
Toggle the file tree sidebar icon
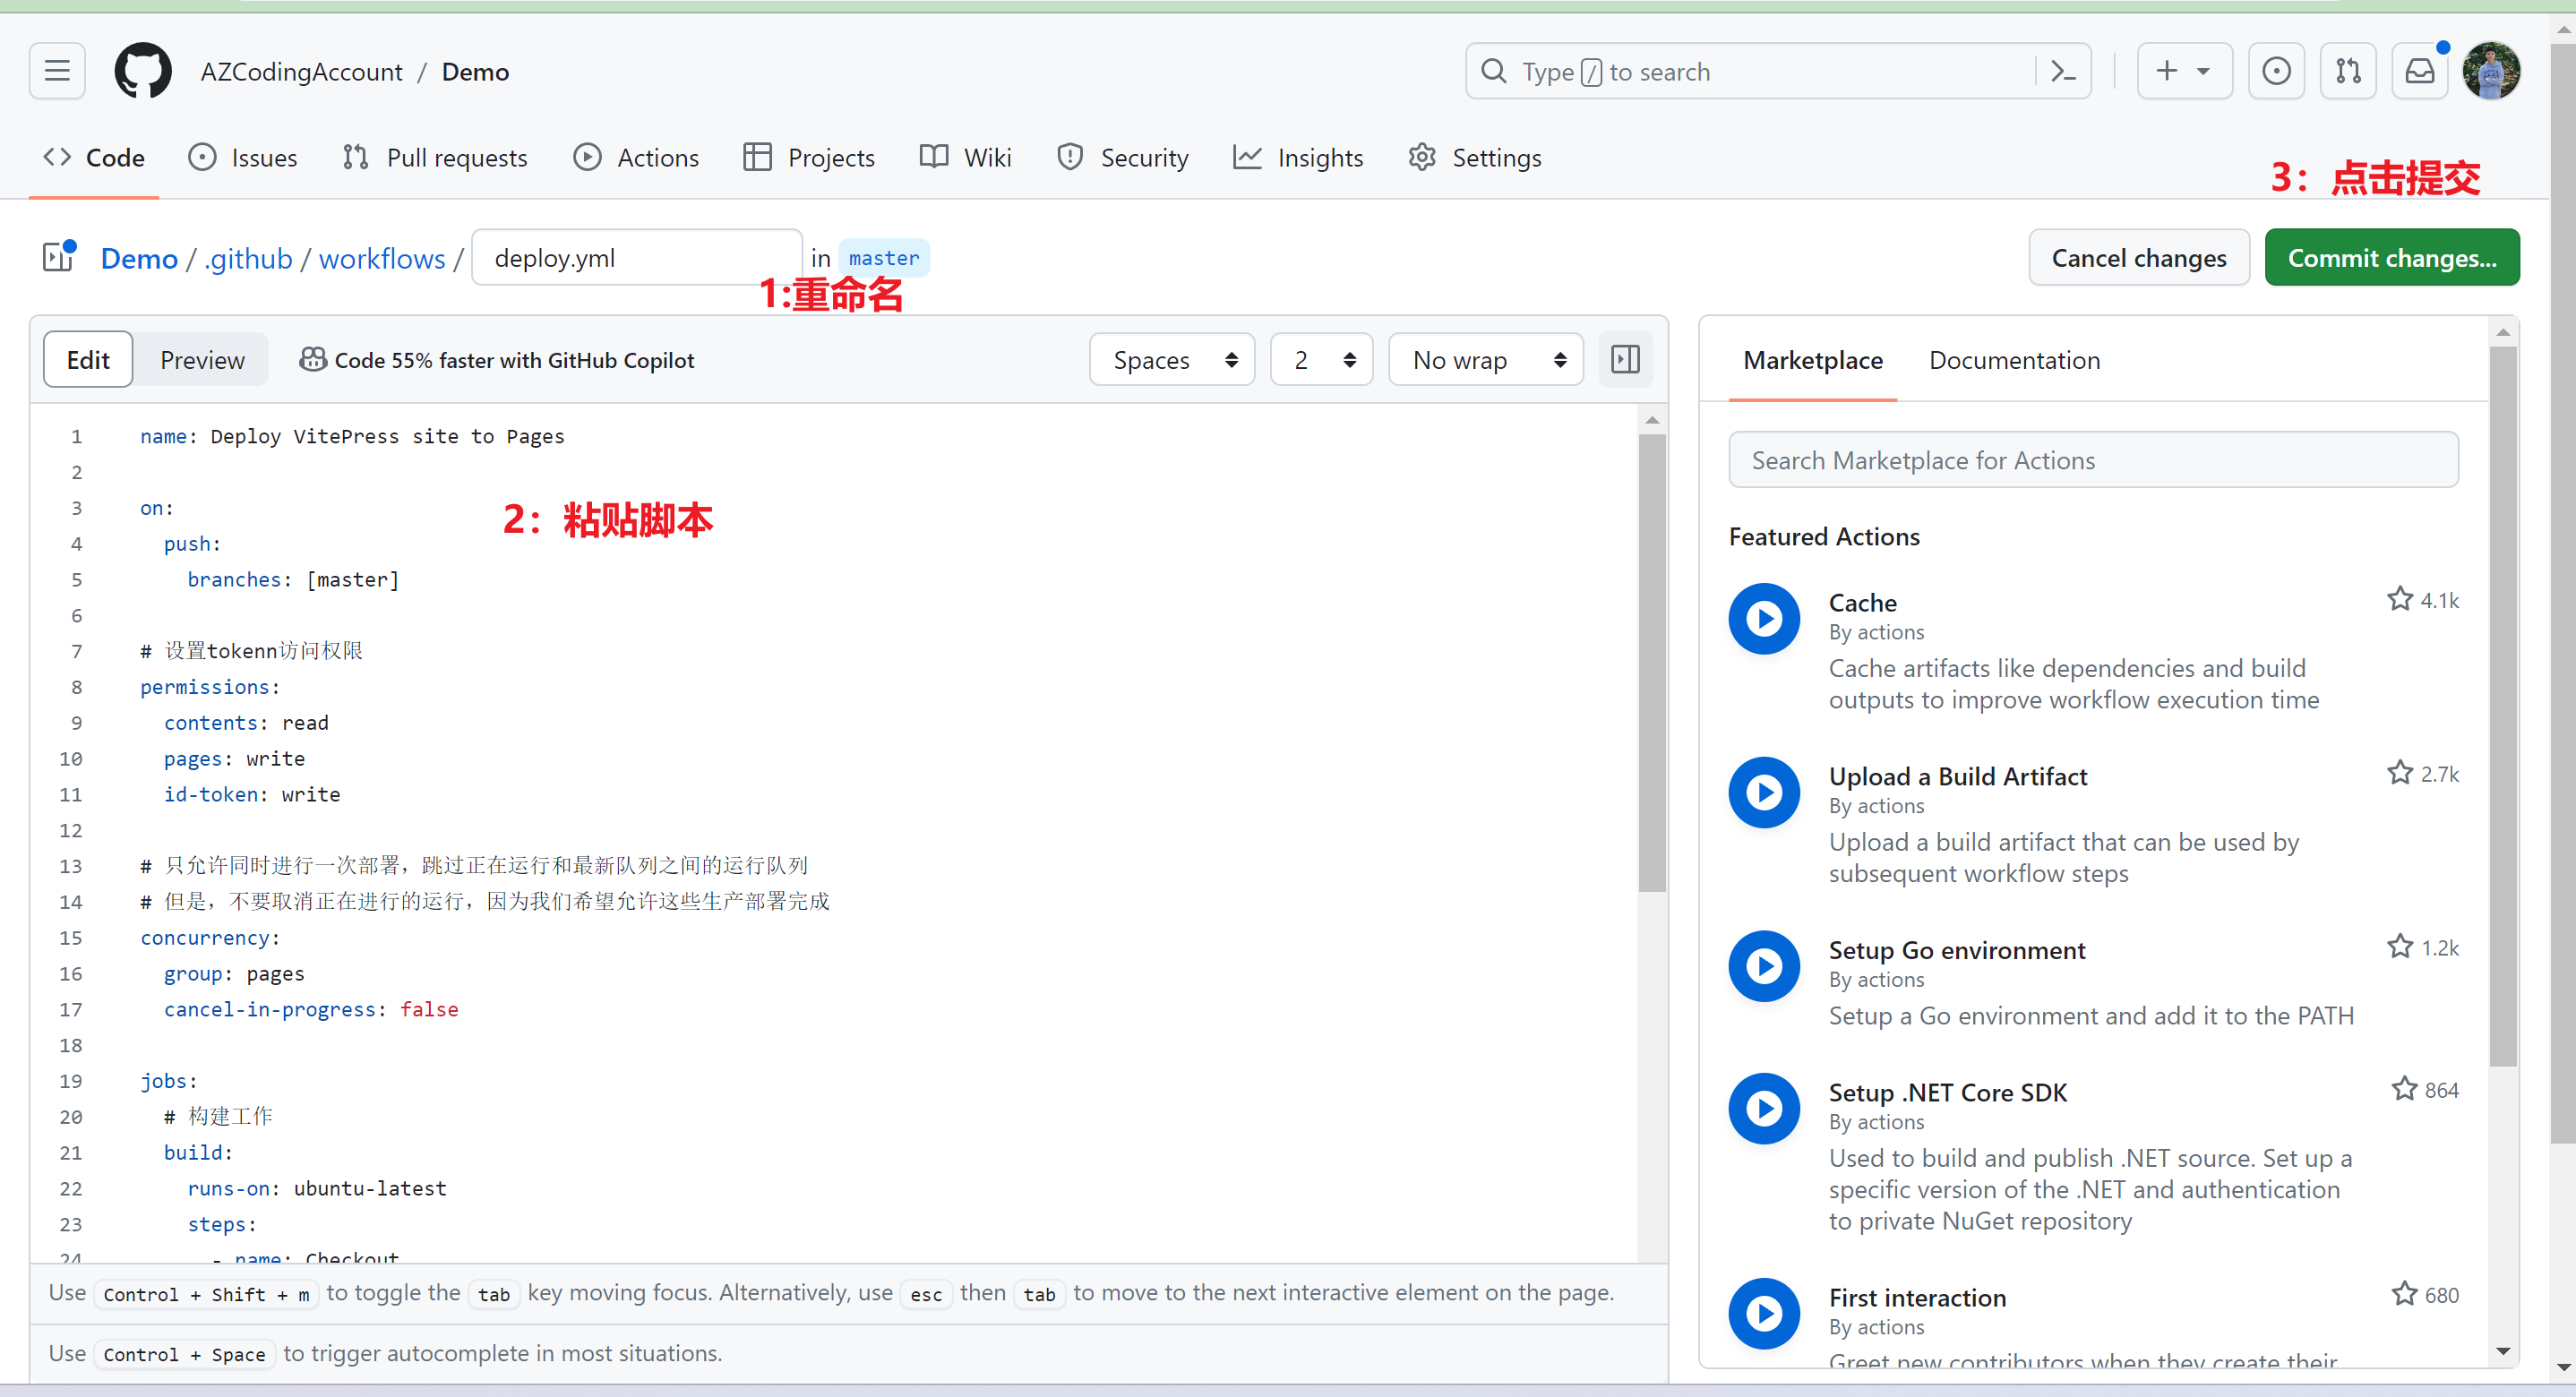[59, 257]
